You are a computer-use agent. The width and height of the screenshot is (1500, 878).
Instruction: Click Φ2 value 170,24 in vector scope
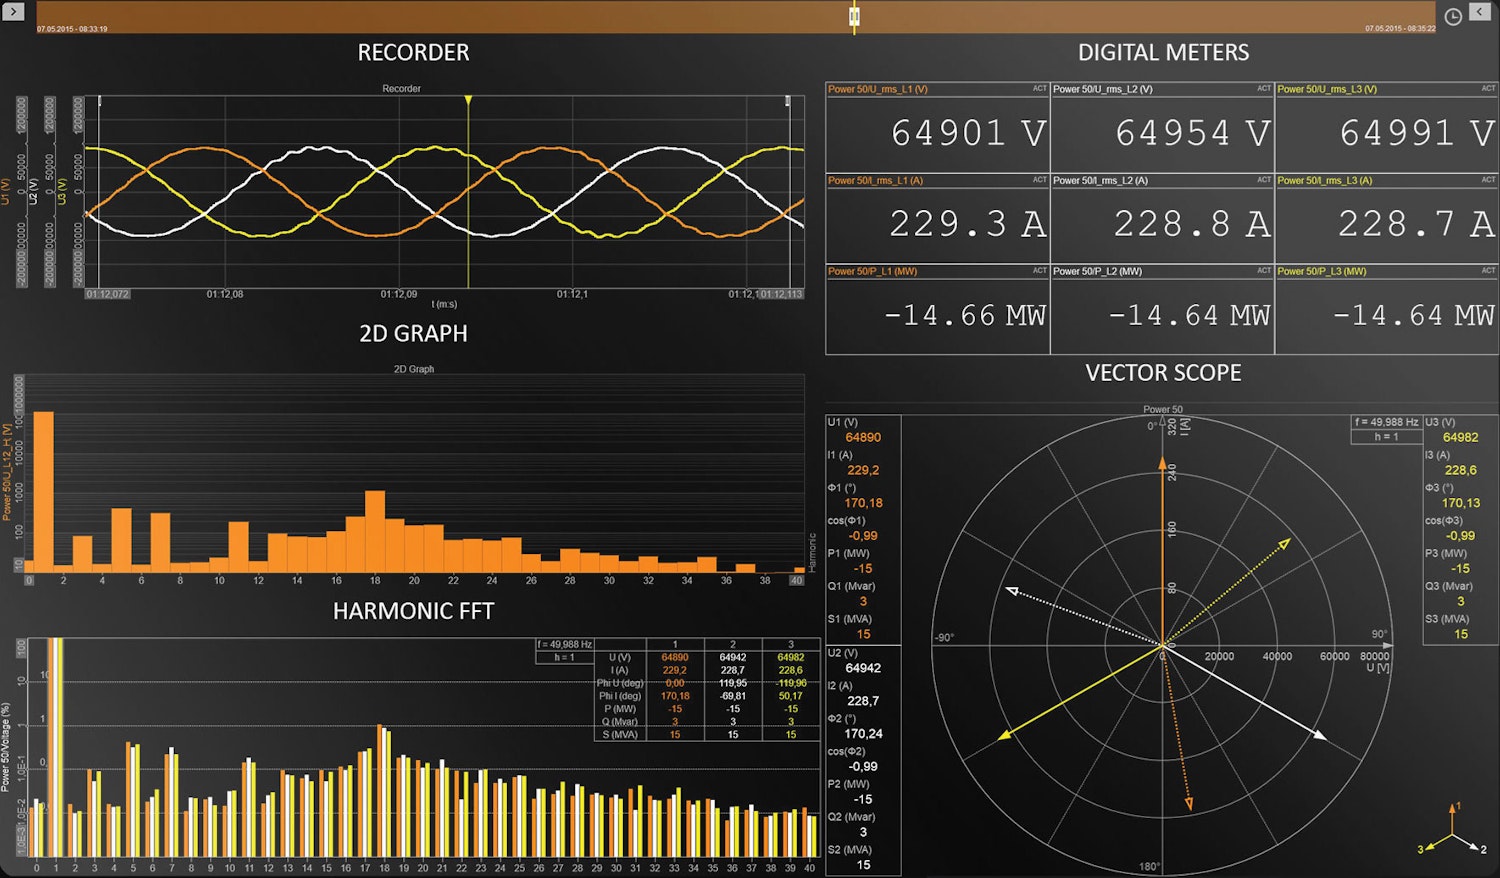tap(863, 734)
